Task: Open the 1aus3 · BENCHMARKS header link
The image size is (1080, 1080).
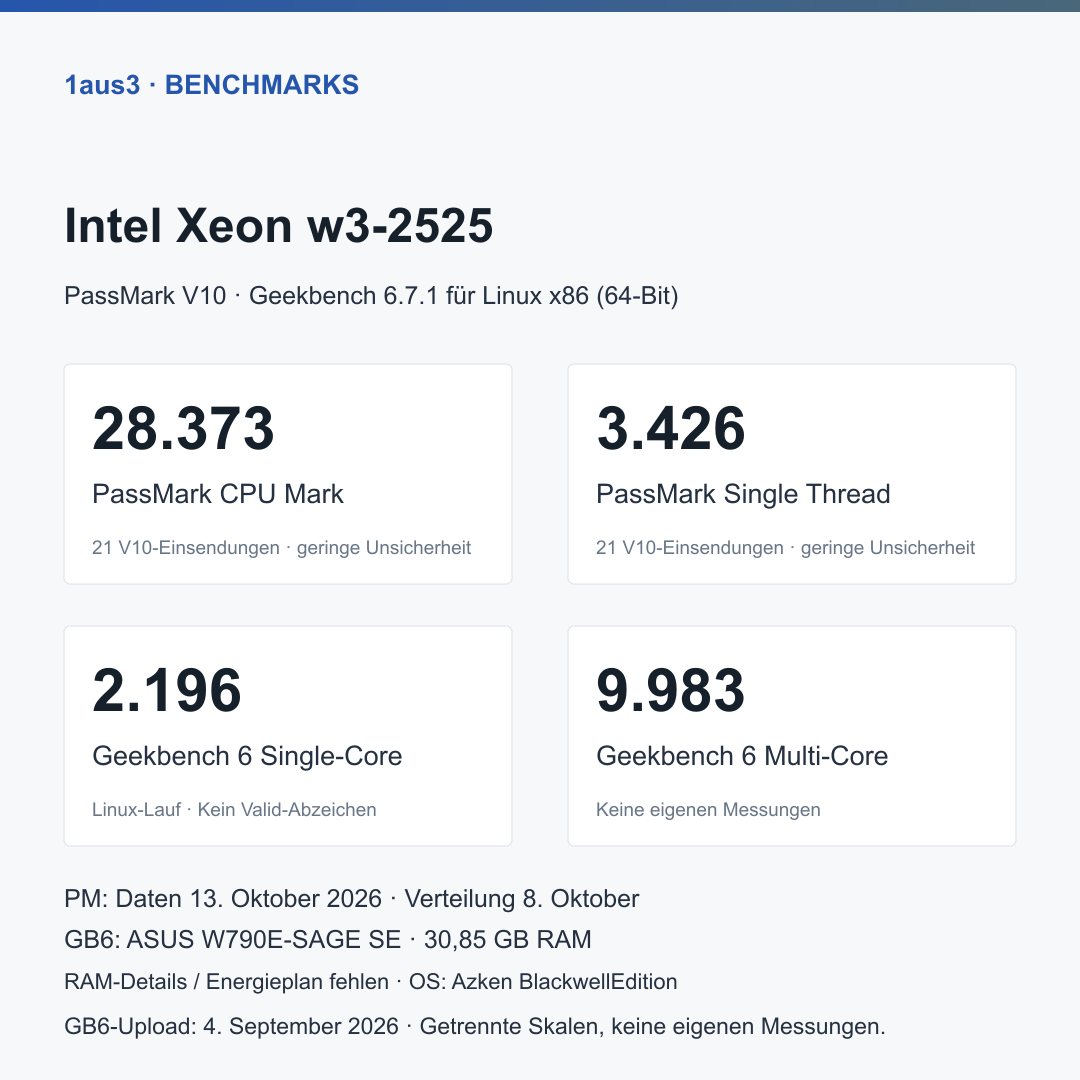Action: (211, 85)
